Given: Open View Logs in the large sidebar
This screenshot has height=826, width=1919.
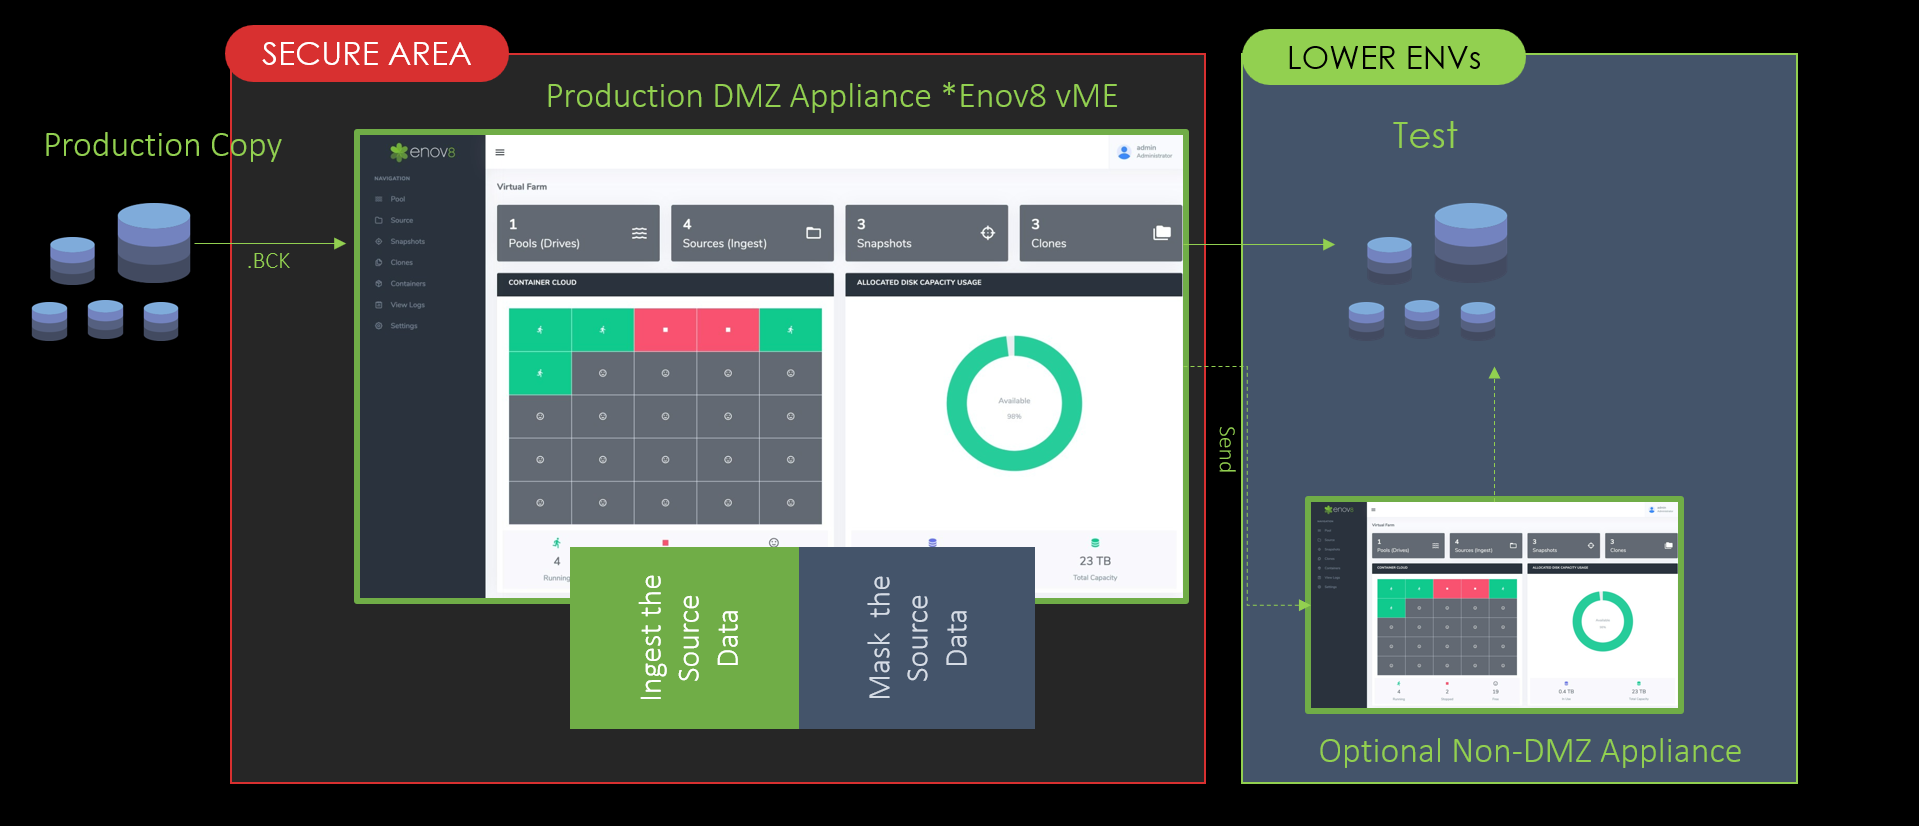Looking at the screenshot, I should (407, 305).
